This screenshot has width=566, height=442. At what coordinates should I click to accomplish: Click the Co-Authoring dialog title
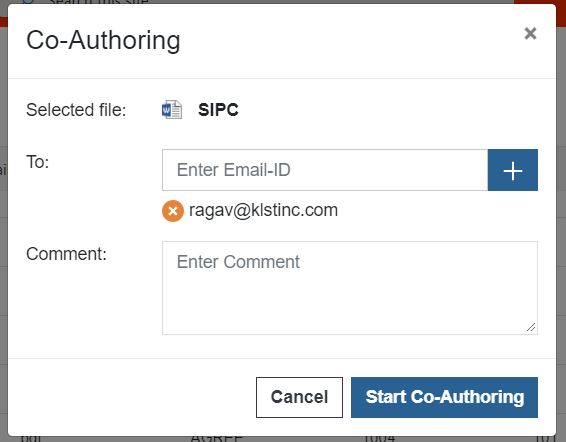click(x=103, y=40)
